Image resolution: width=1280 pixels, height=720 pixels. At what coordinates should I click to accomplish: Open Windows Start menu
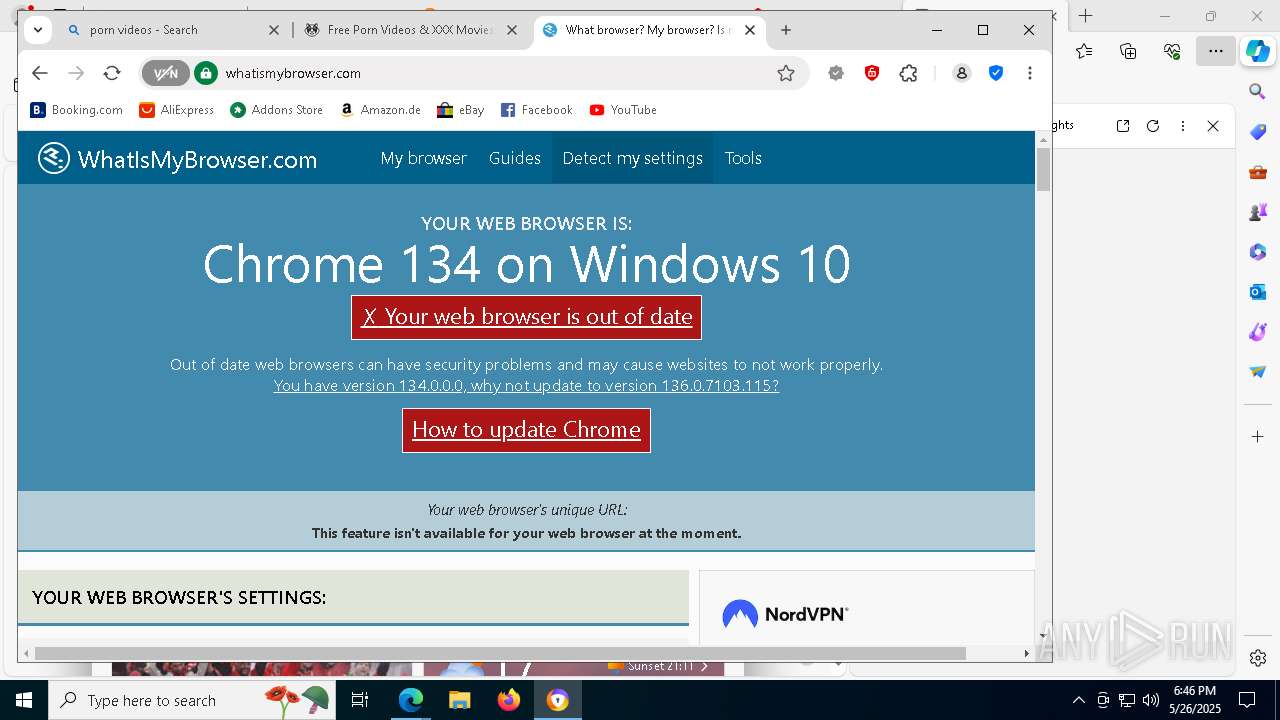tap(24, 700)
